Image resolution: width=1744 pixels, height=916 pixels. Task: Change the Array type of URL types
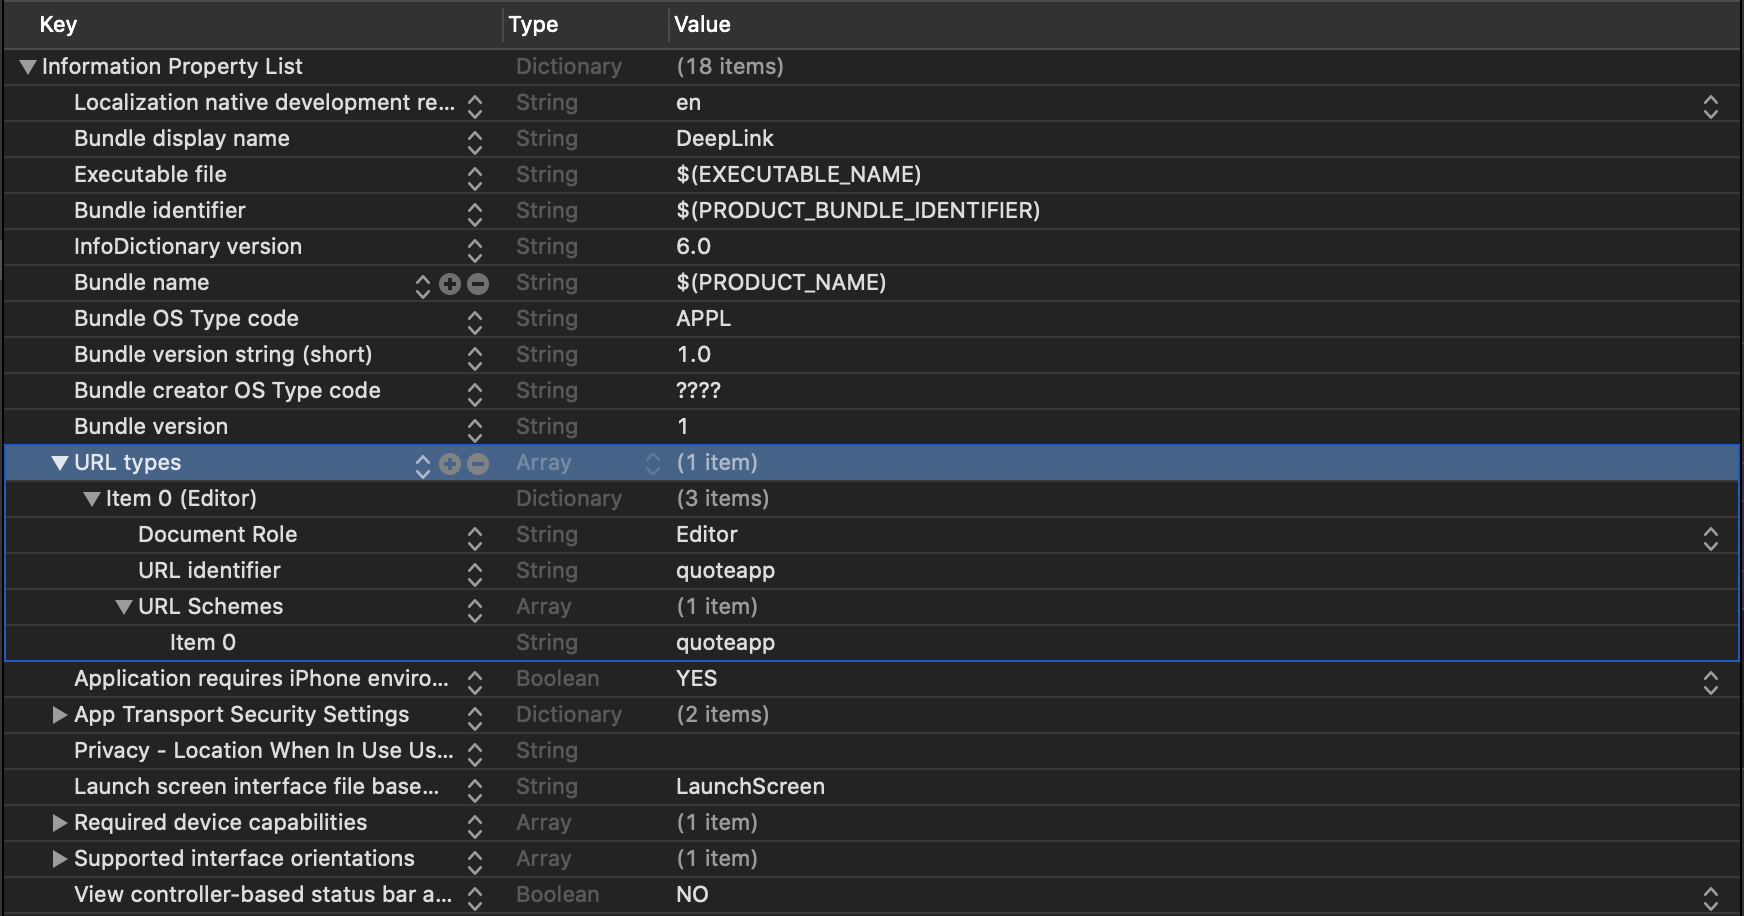[653, 464]
